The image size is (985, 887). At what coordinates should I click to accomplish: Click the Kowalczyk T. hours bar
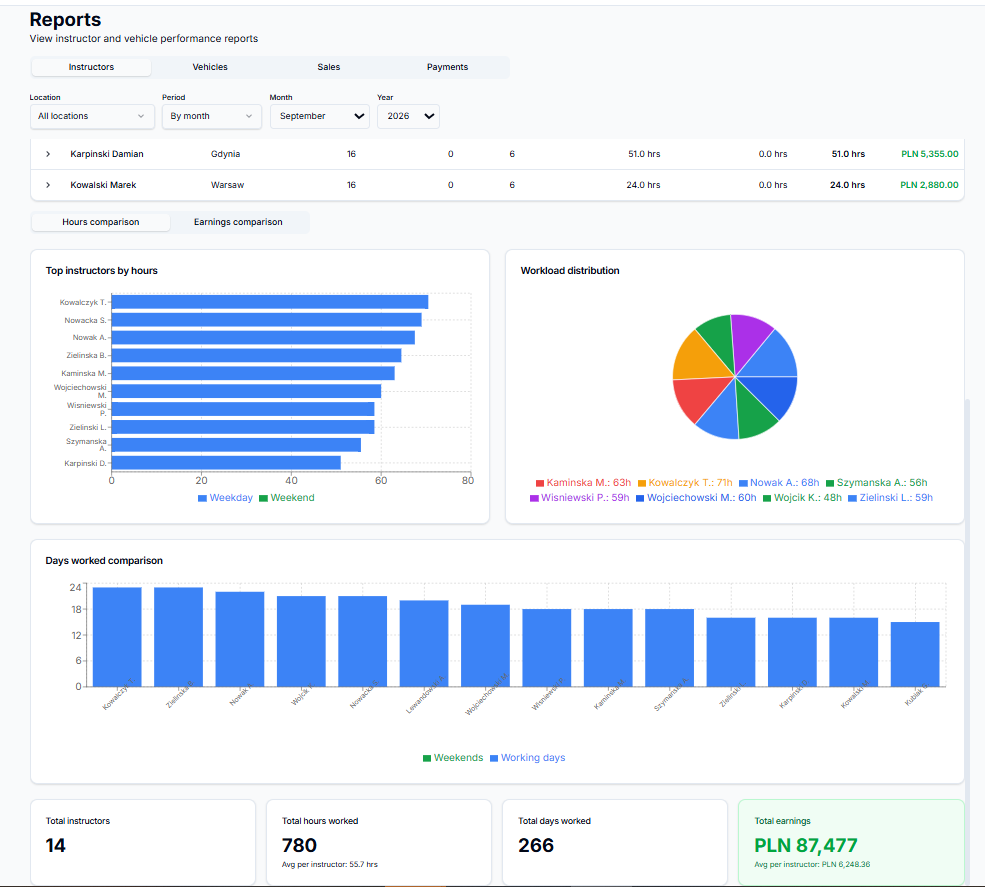click(269, 302)
